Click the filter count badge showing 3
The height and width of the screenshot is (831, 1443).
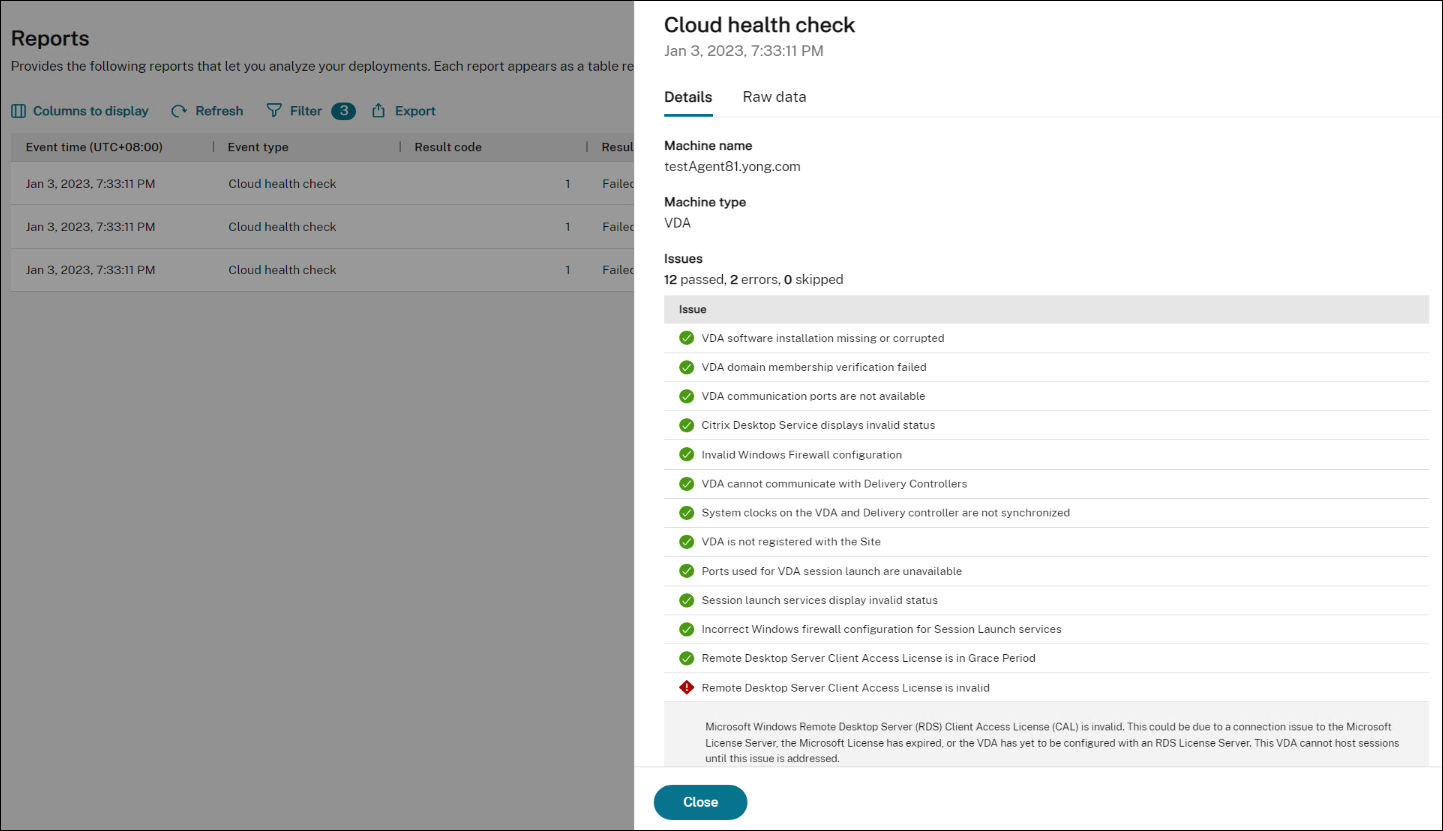tap(343, 111)
